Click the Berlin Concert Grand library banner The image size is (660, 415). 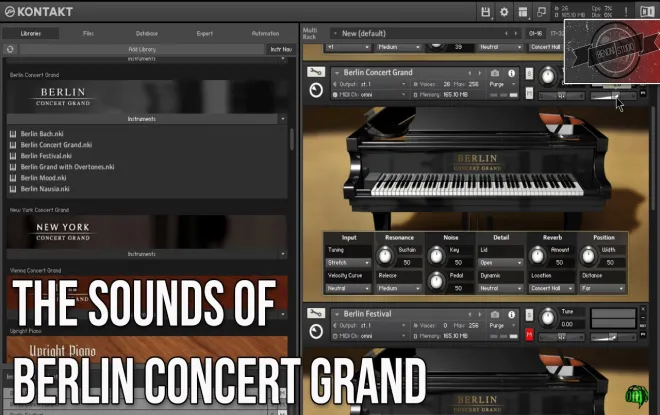(147, 97)
